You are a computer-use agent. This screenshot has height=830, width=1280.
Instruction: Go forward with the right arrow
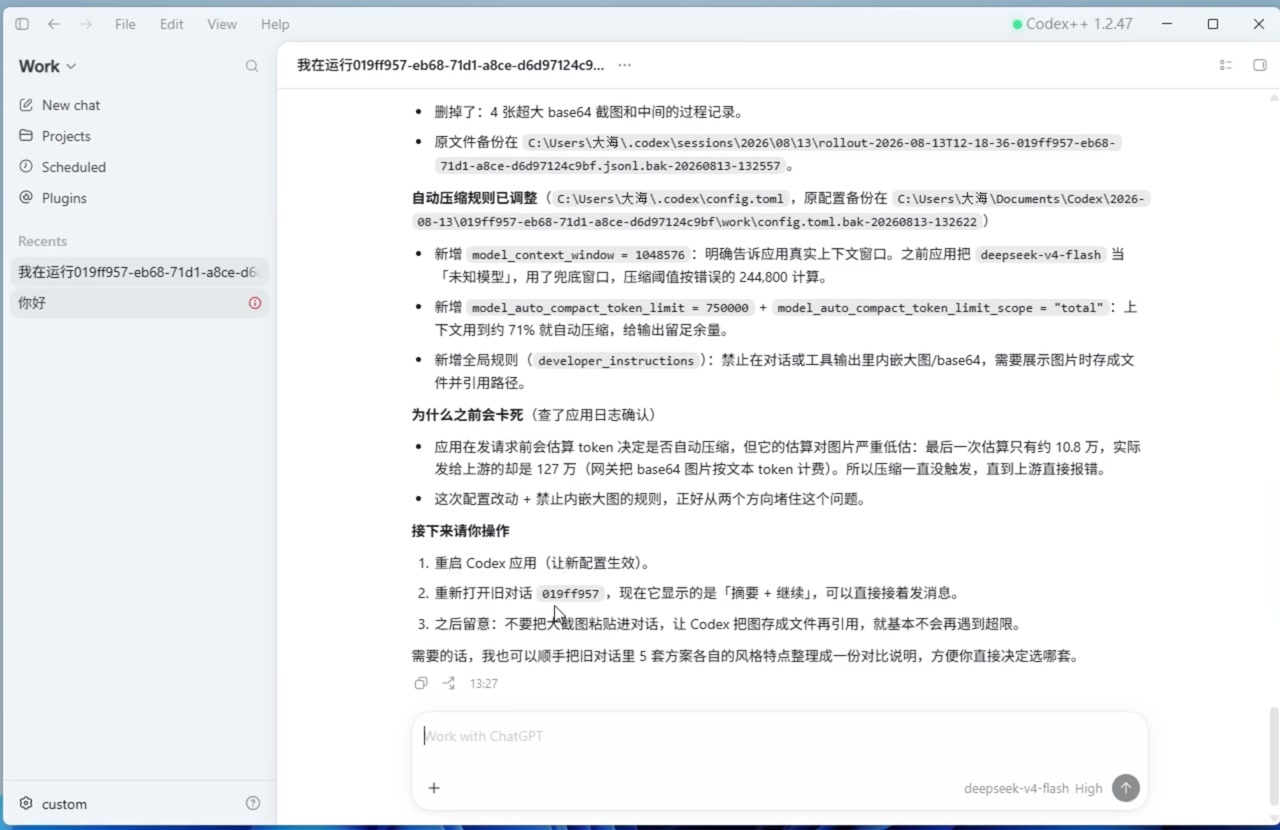tap(85, 24)
